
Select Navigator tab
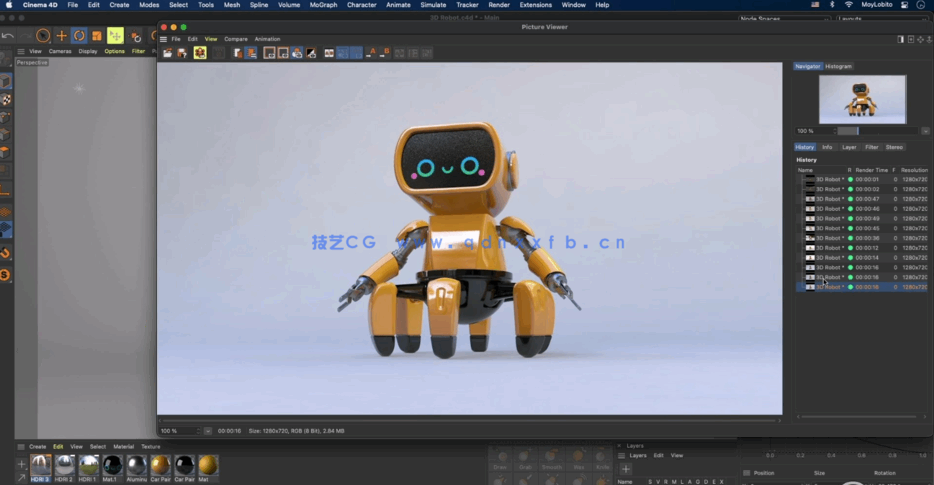[808, 66]
